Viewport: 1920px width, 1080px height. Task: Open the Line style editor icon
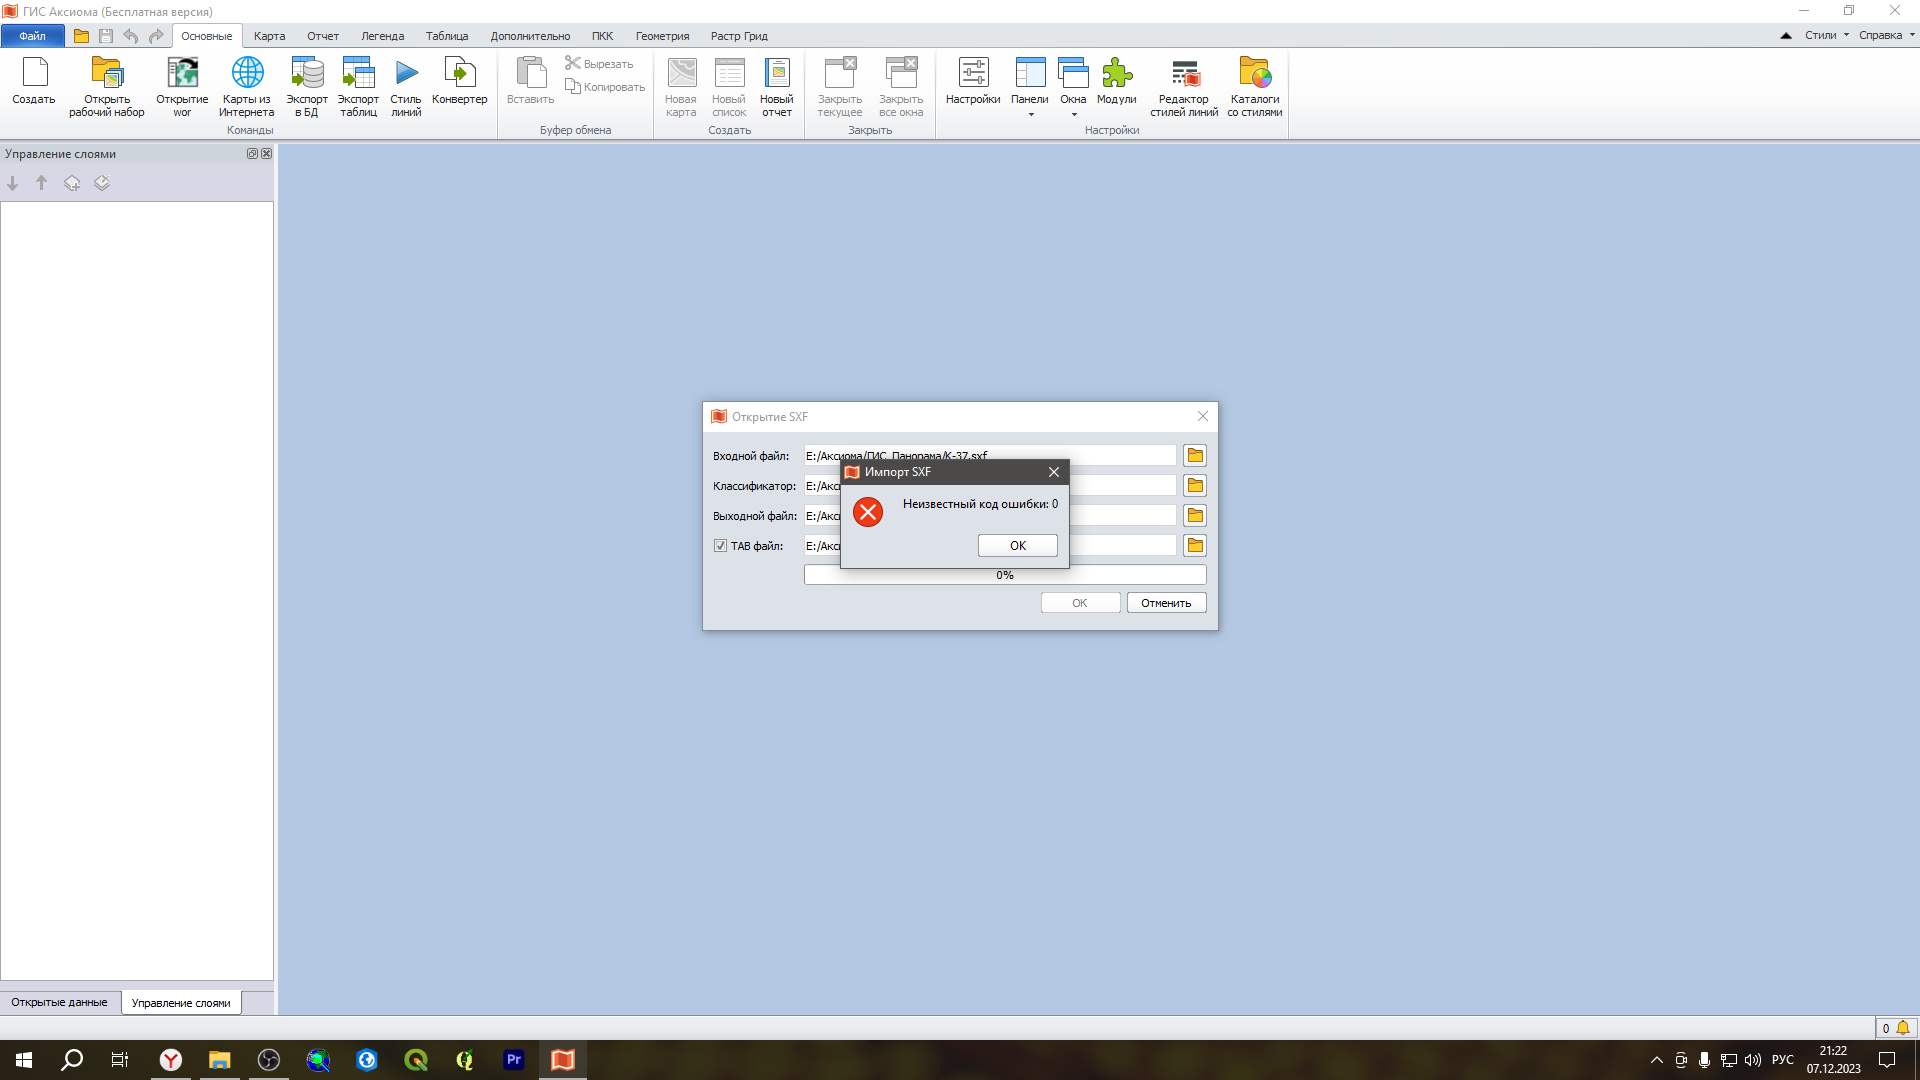pyautogui.click(x=1184, y=74)
